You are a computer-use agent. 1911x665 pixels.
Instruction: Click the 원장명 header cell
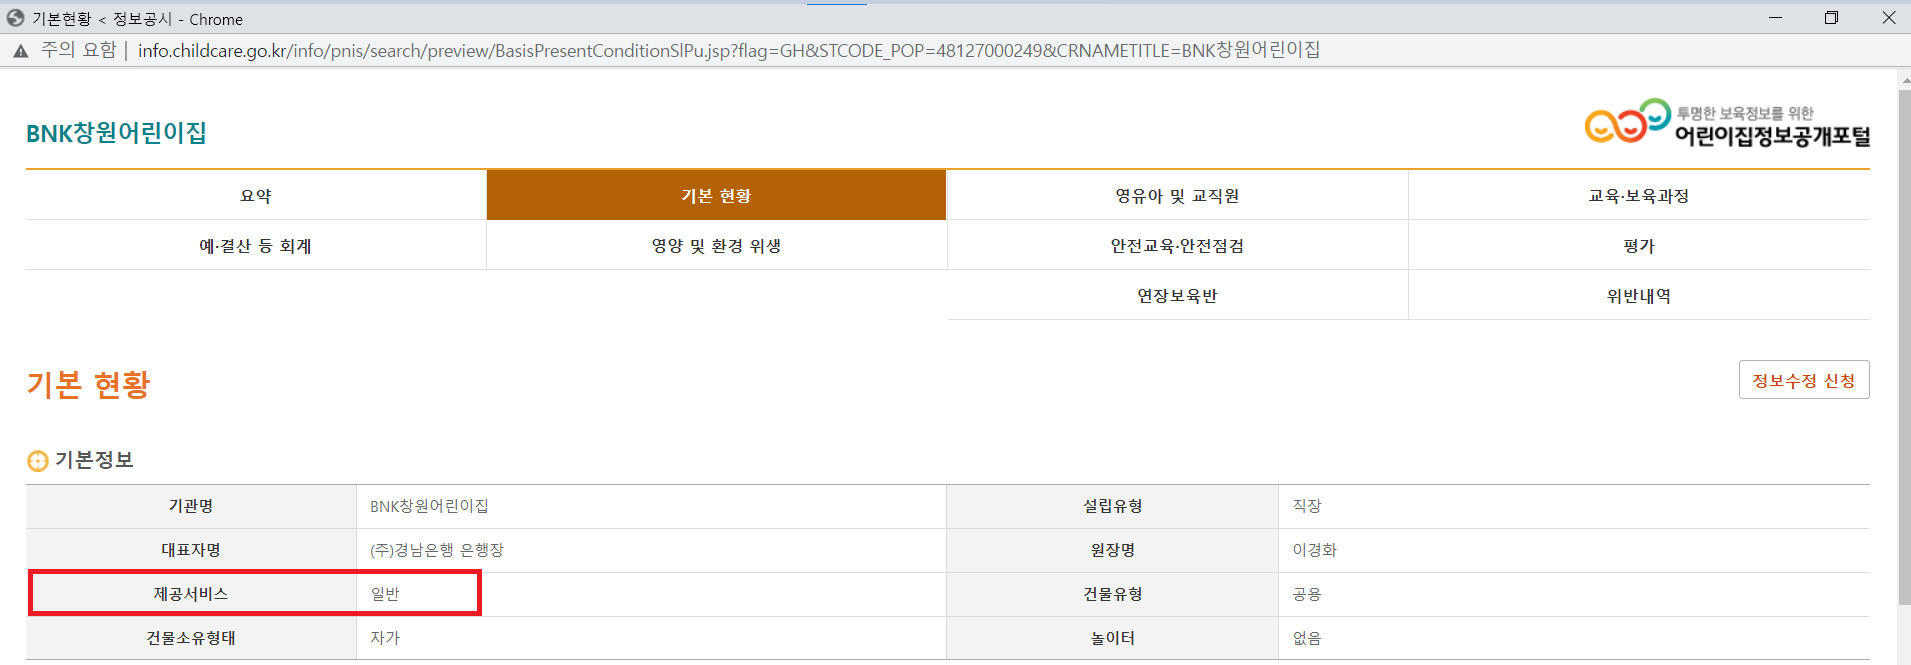point(1112,550)
